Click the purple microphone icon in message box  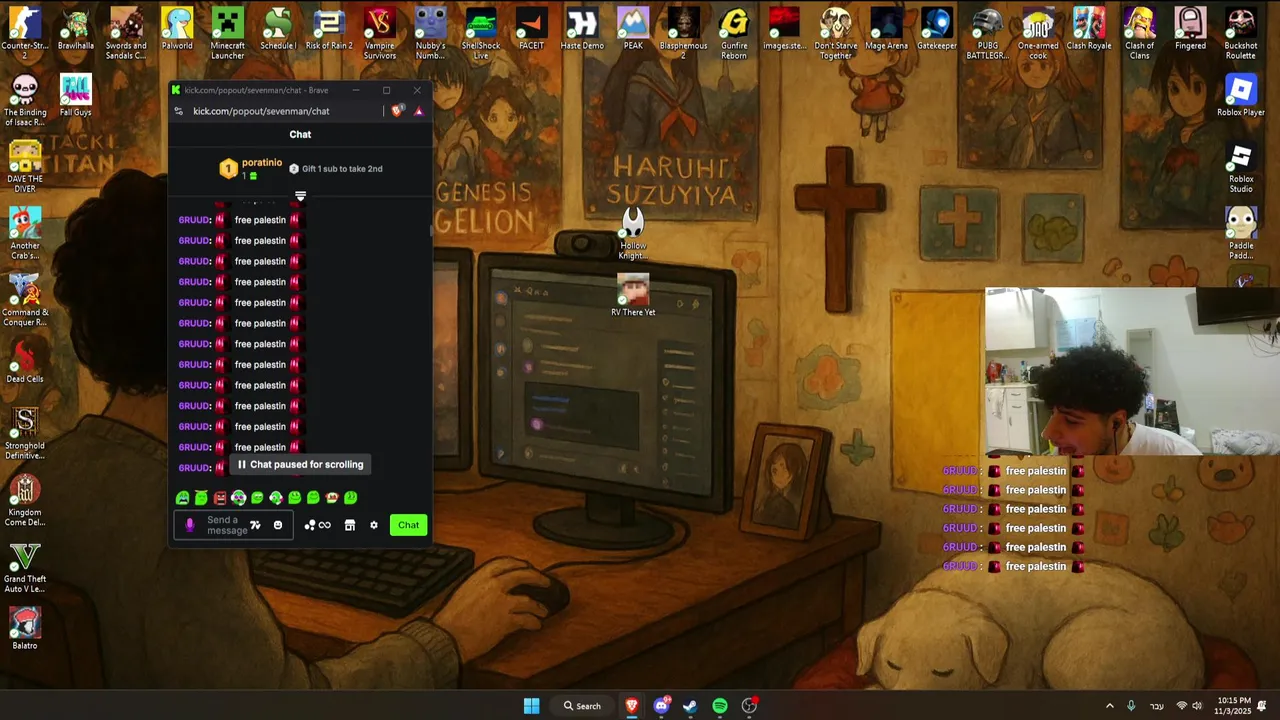point(190,525)
